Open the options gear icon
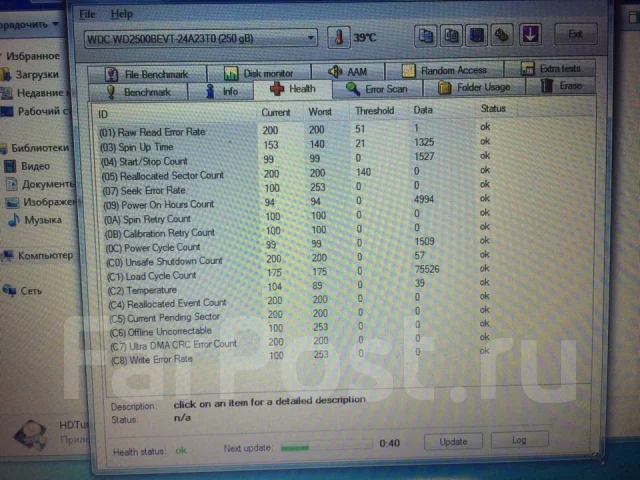Image resolution: width=640 pixels, height=480 pixels. click(502, 35)
